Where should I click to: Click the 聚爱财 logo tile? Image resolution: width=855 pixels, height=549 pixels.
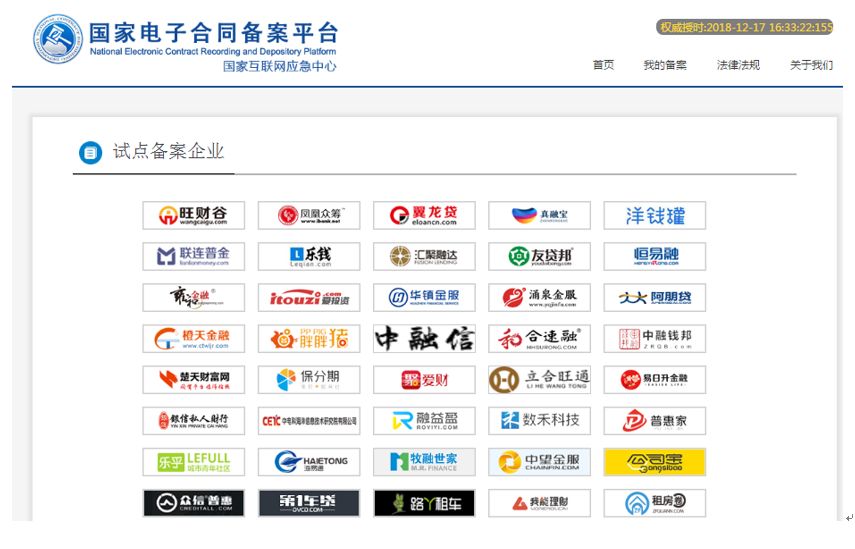pos(424,379)
